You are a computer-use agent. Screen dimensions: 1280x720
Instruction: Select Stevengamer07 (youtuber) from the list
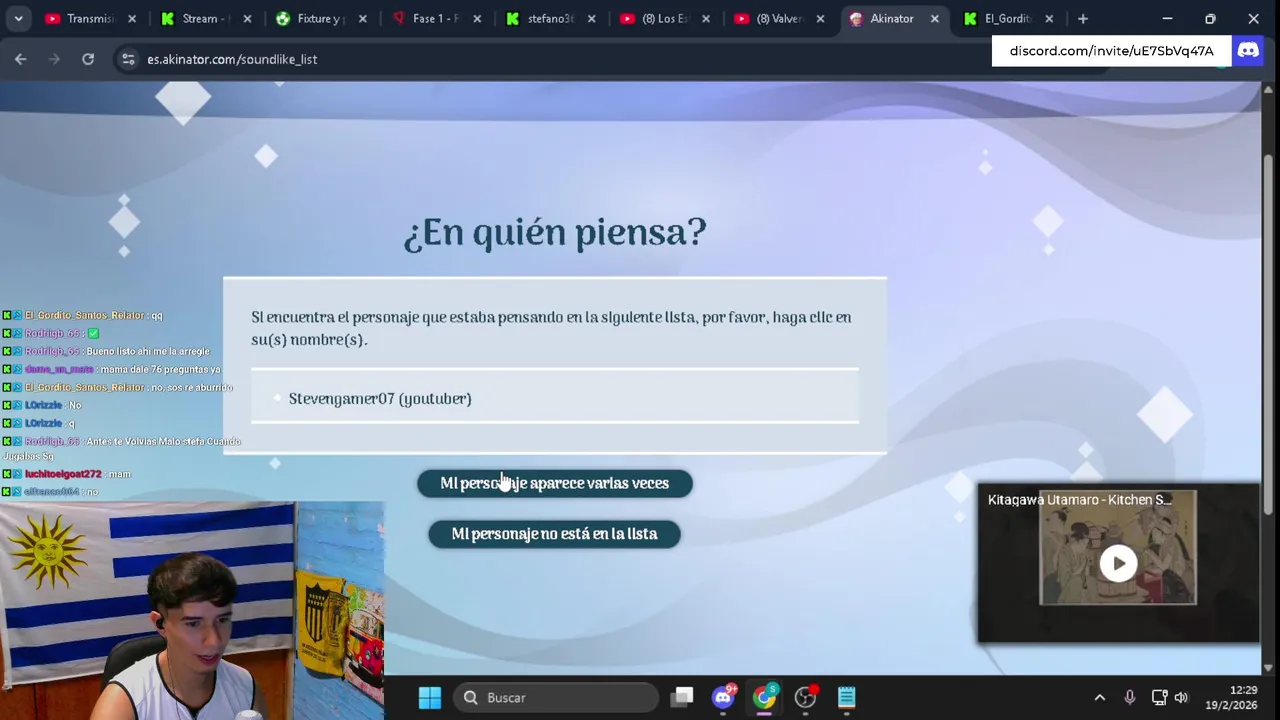[379, 398]
